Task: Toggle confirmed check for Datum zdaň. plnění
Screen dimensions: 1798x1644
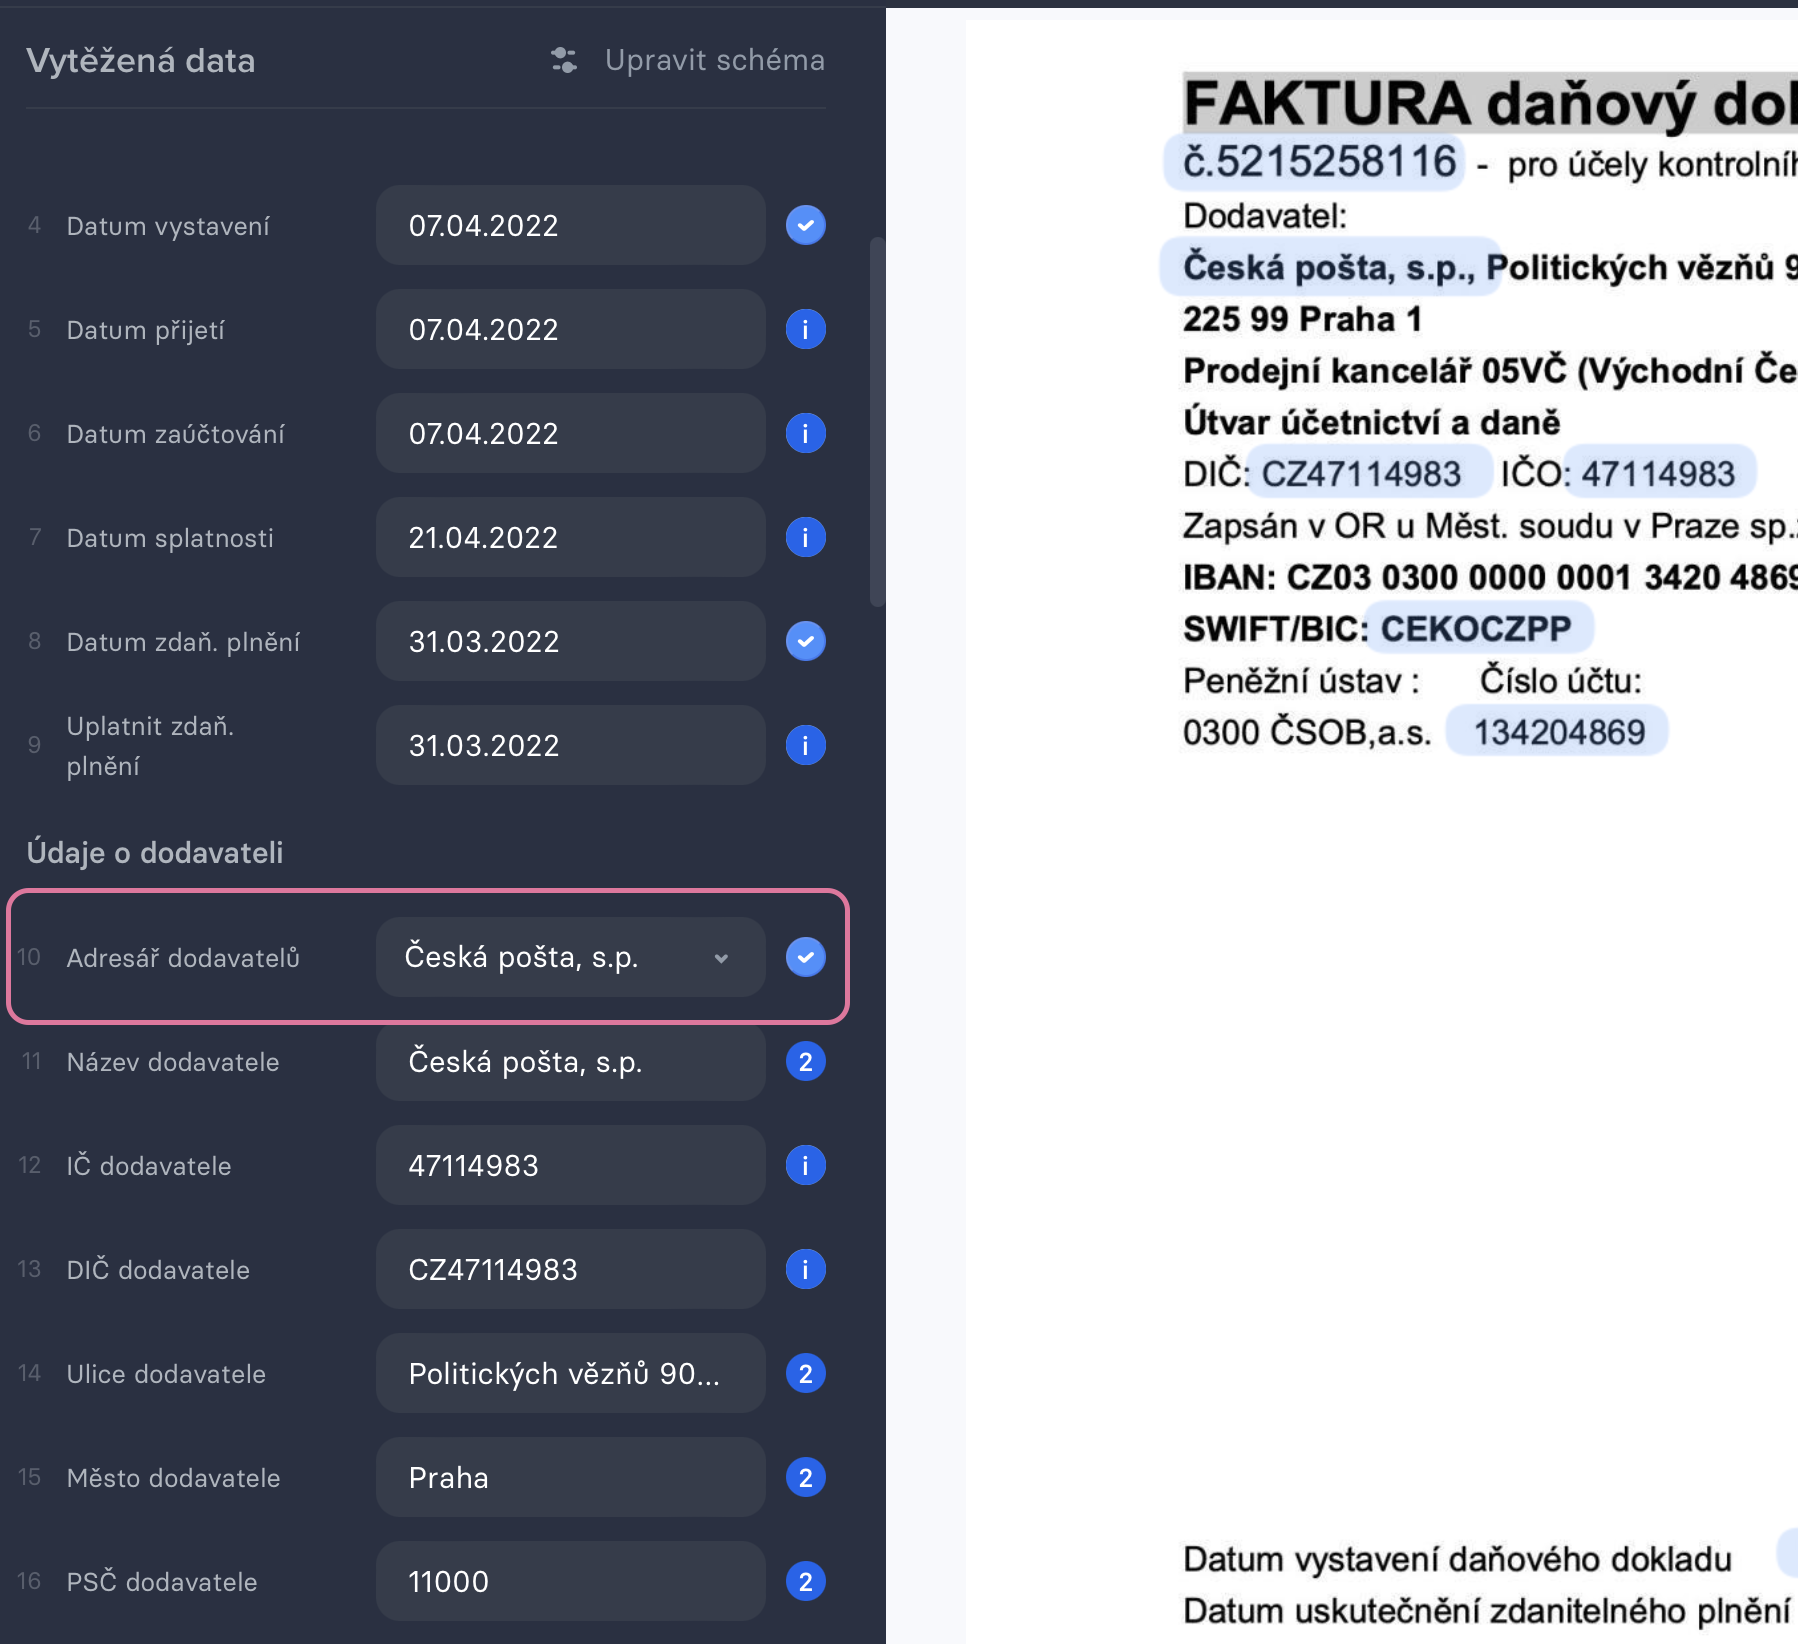Action: point(805,641)
